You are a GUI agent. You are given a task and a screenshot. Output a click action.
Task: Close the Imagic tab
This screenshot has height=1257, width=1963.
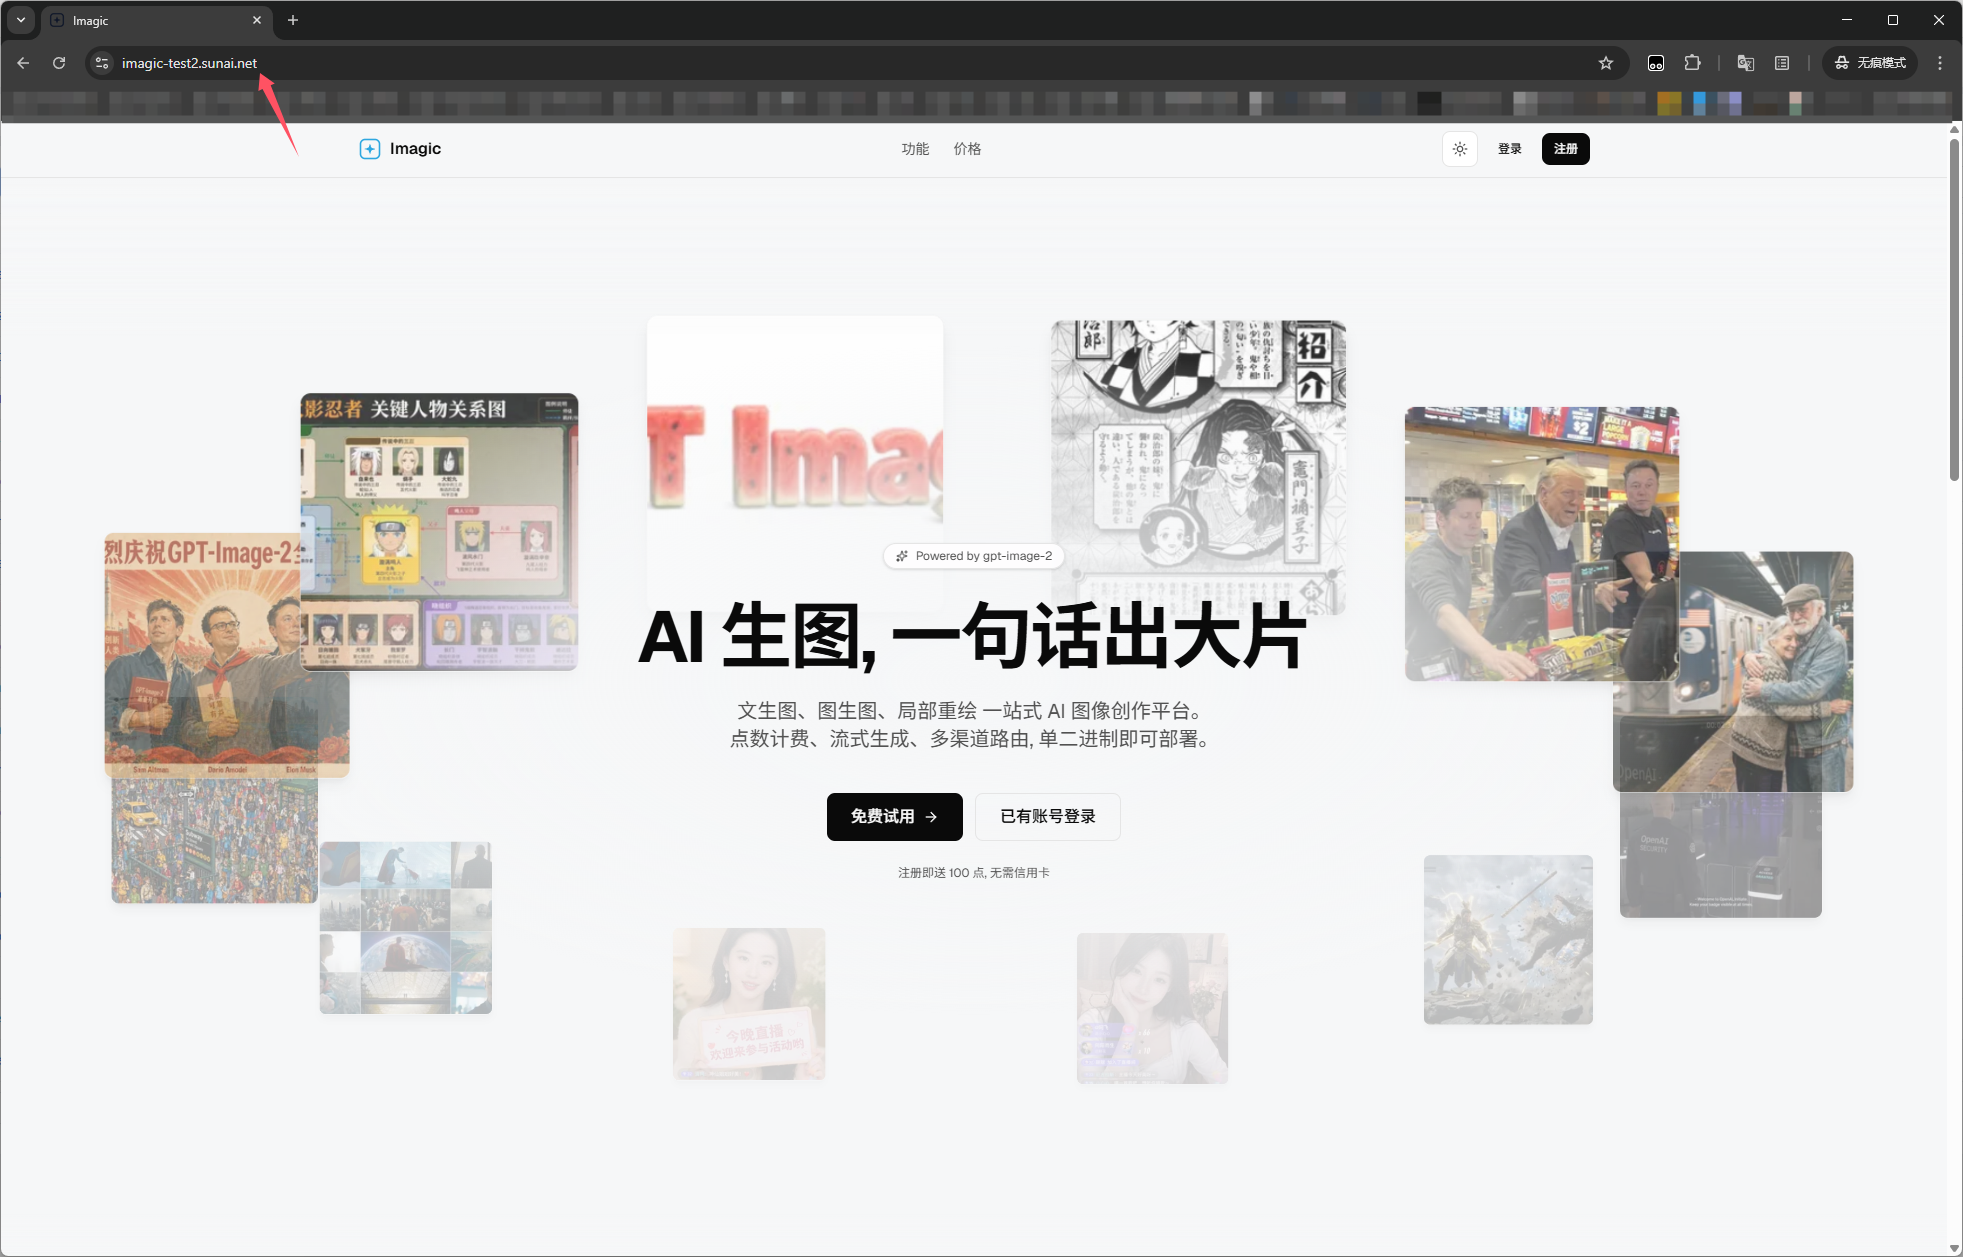[x=257, y=20]
